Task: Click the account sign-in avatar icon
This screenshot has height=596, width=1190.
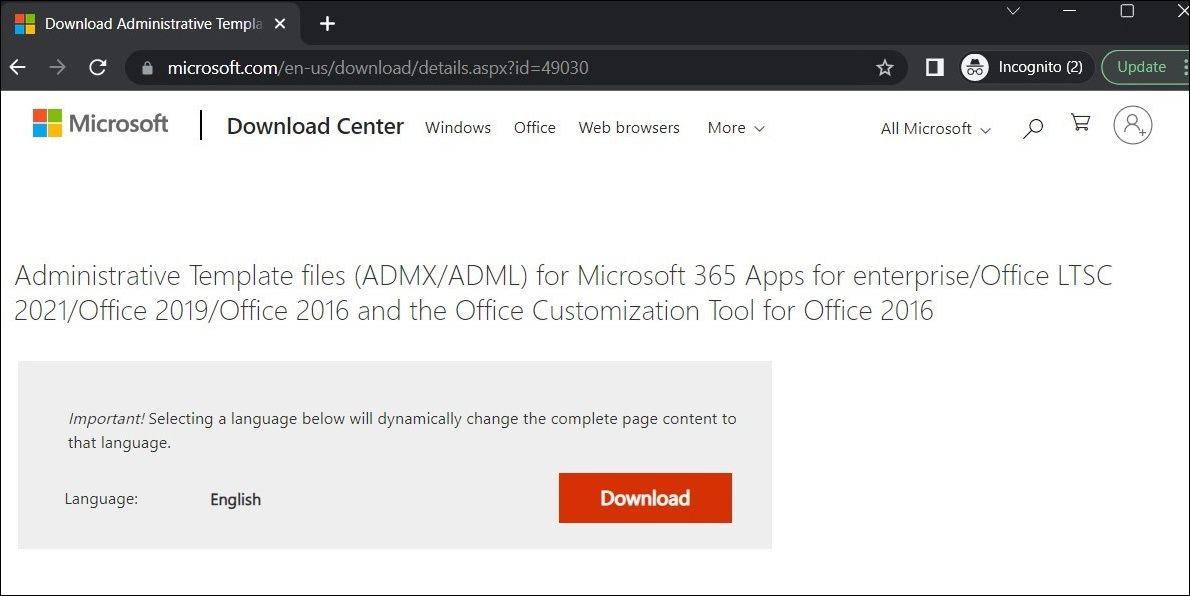Action: [1132, 125]
